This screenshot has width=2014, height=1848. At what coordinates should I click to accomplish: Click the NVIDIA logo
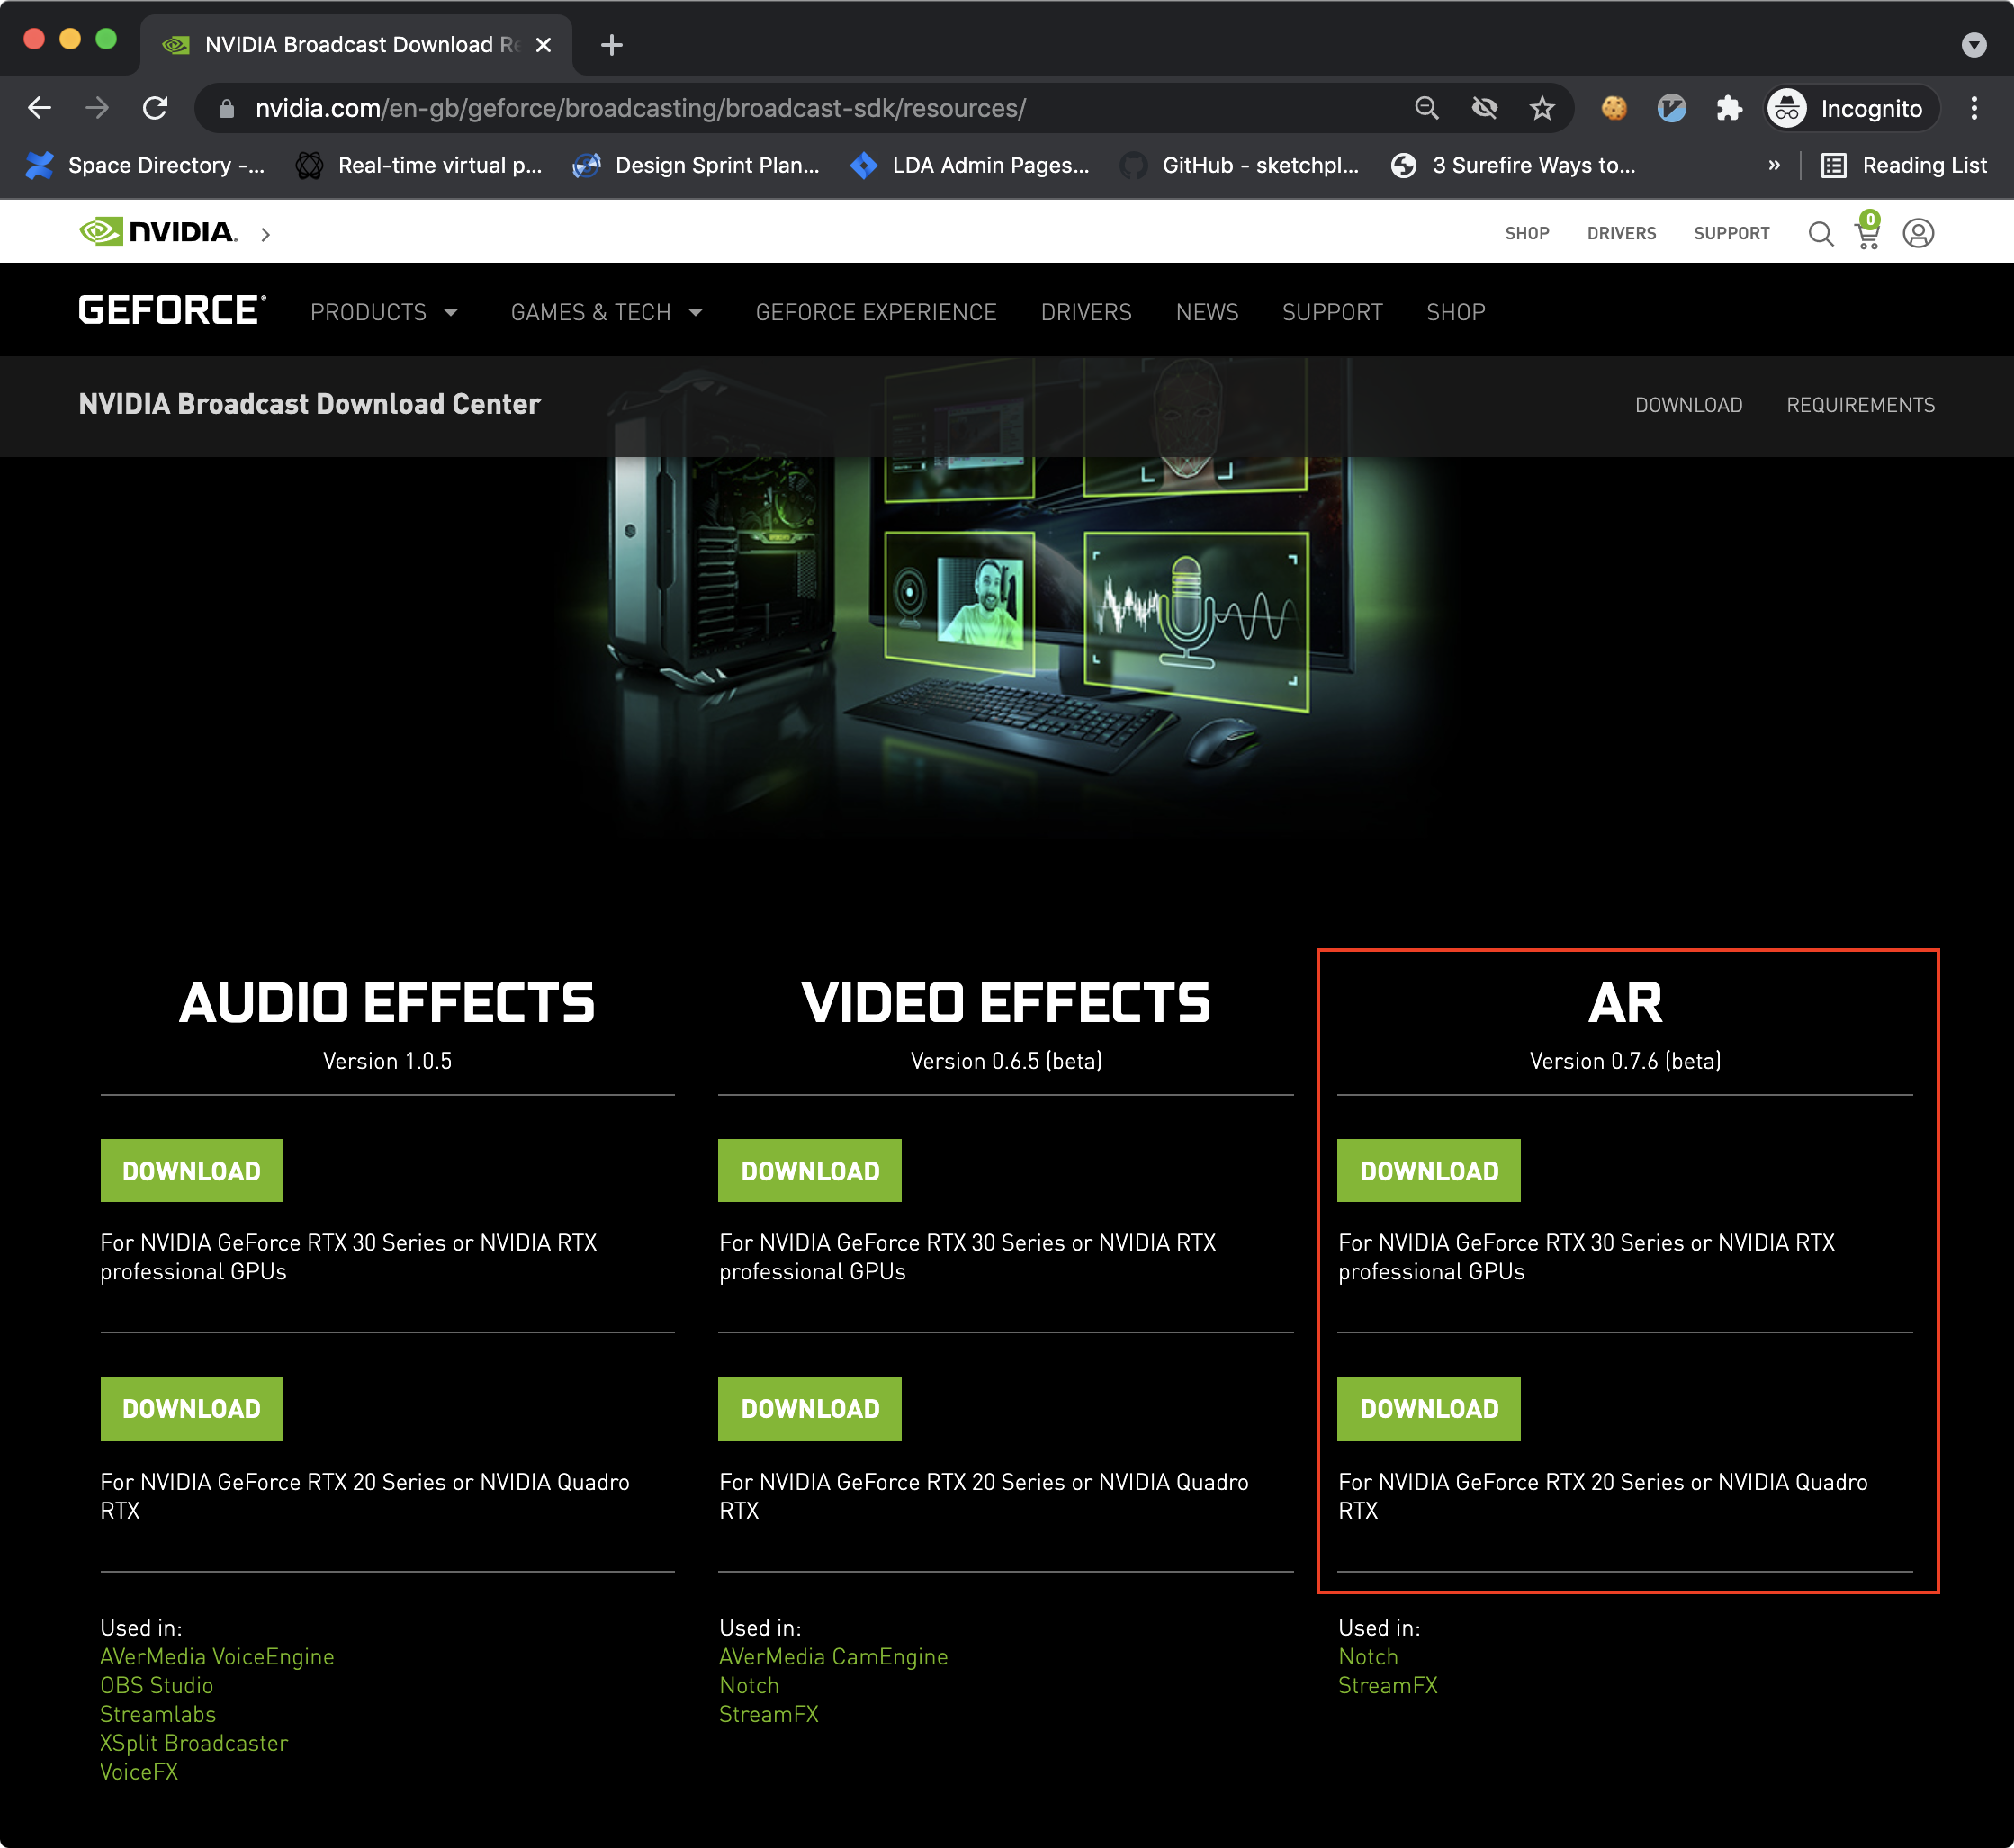click(x=158, y=232)
